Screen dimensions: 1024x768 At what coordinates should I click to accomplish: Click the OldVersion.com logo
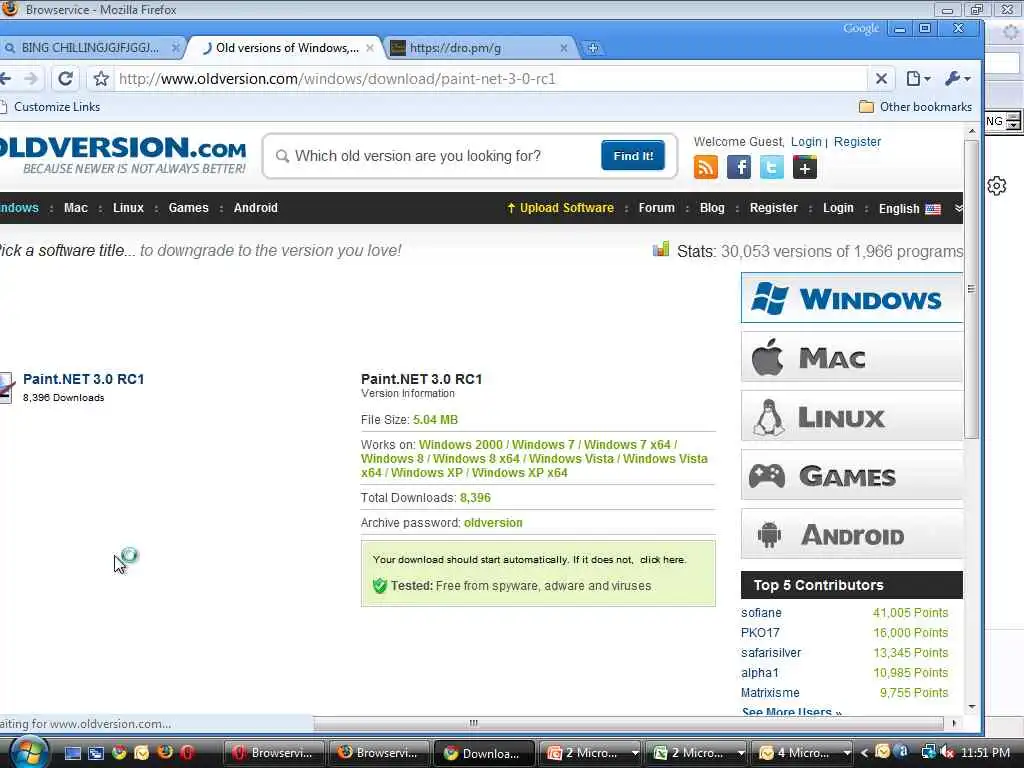pyautogui.click(x=123, y=155)
